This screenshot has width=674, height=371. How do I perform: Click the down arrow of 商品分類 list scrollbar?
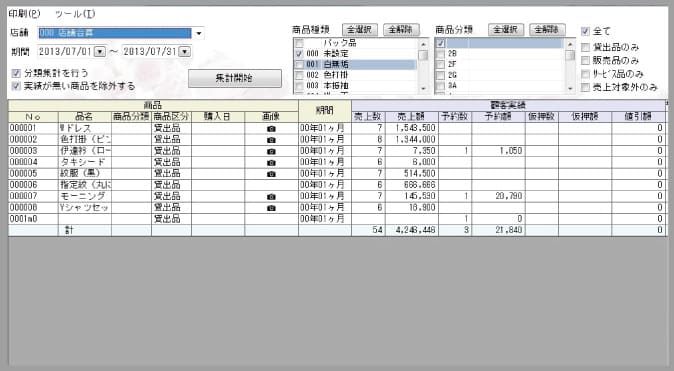point(570,88)
